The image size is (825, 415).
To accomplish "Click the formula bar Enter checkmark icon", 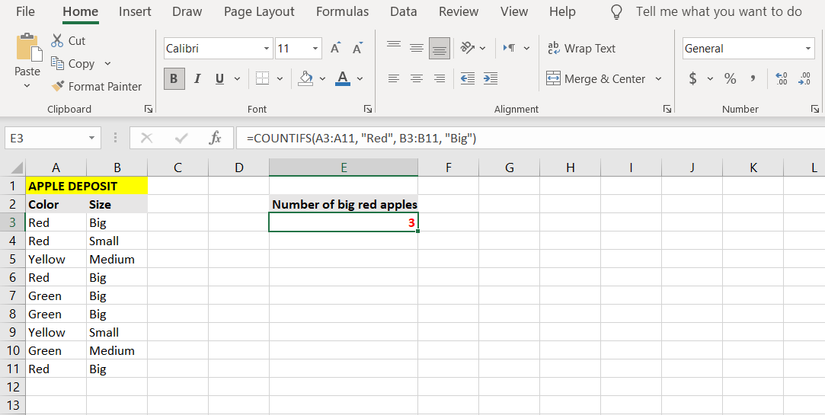I will [x=182, y=138].
